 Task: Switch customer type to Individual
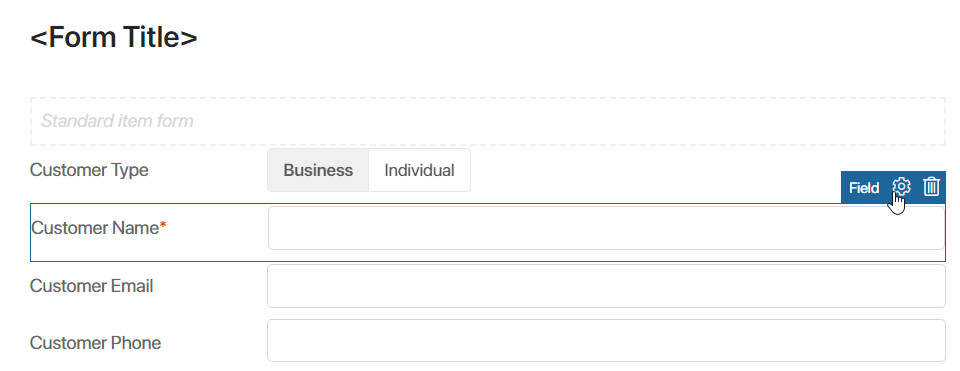click(x=419, y=170)
